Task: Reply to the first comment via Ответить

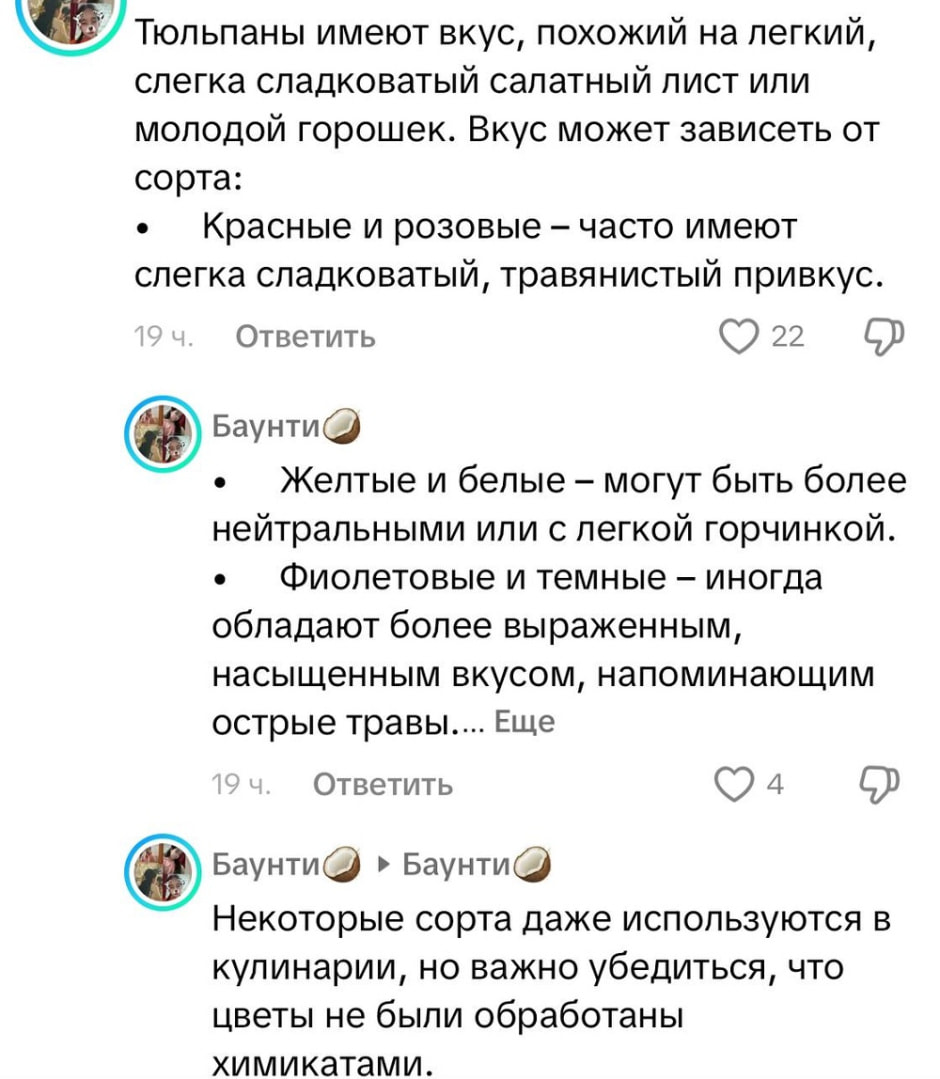Action: 305,337
